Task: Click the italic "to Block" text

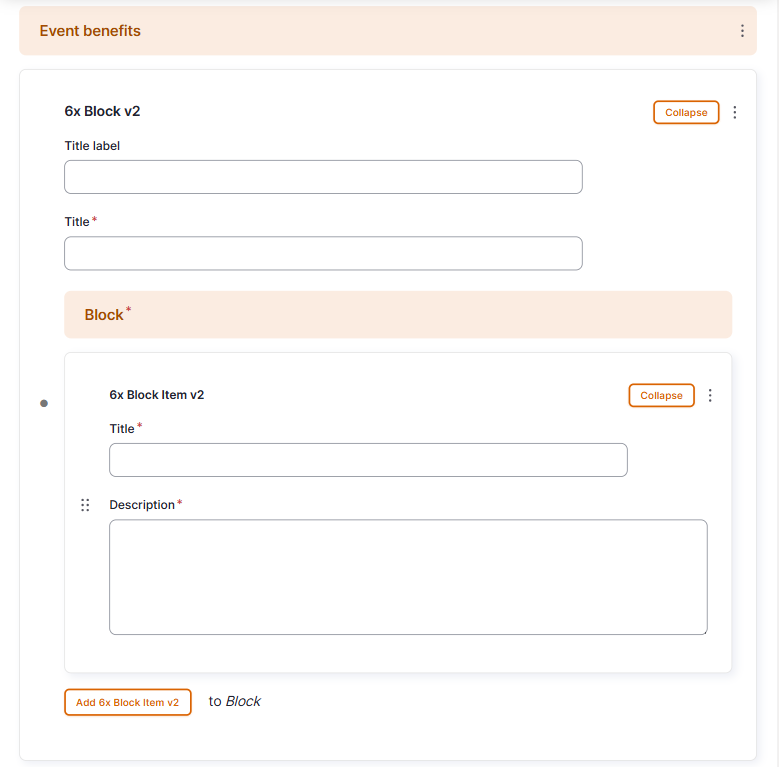Action: [235, 701]
